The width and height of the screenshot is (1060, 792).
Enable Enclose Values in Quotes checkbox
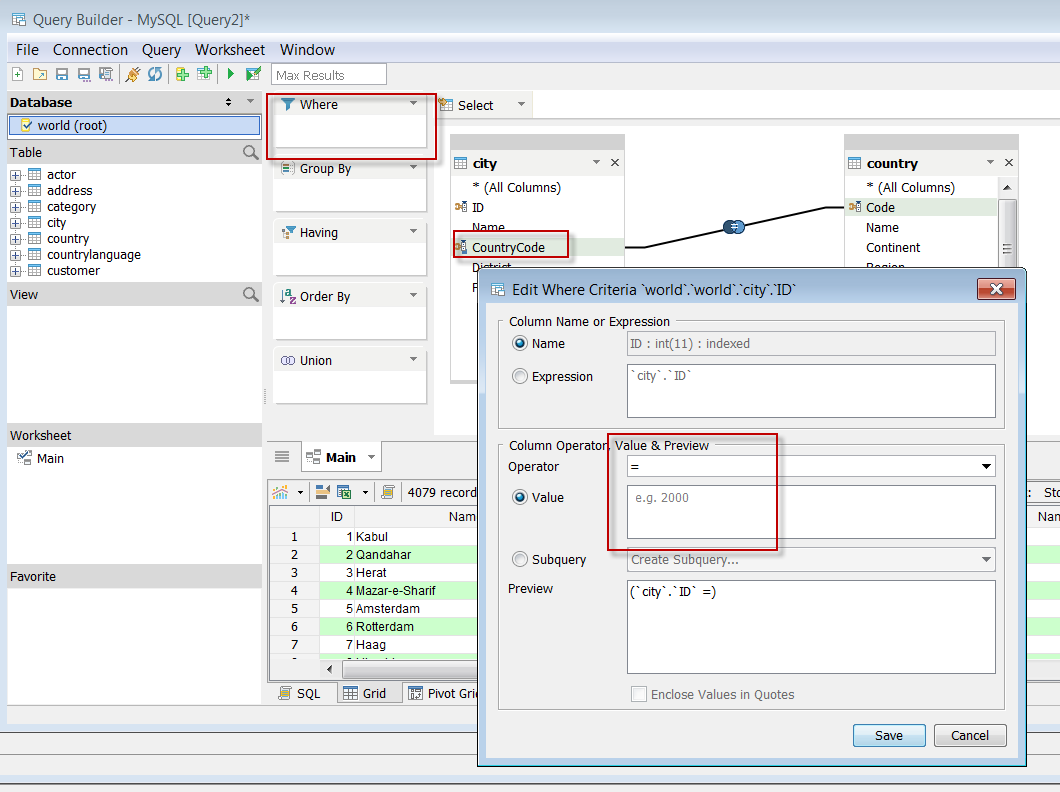click(638, 694)
